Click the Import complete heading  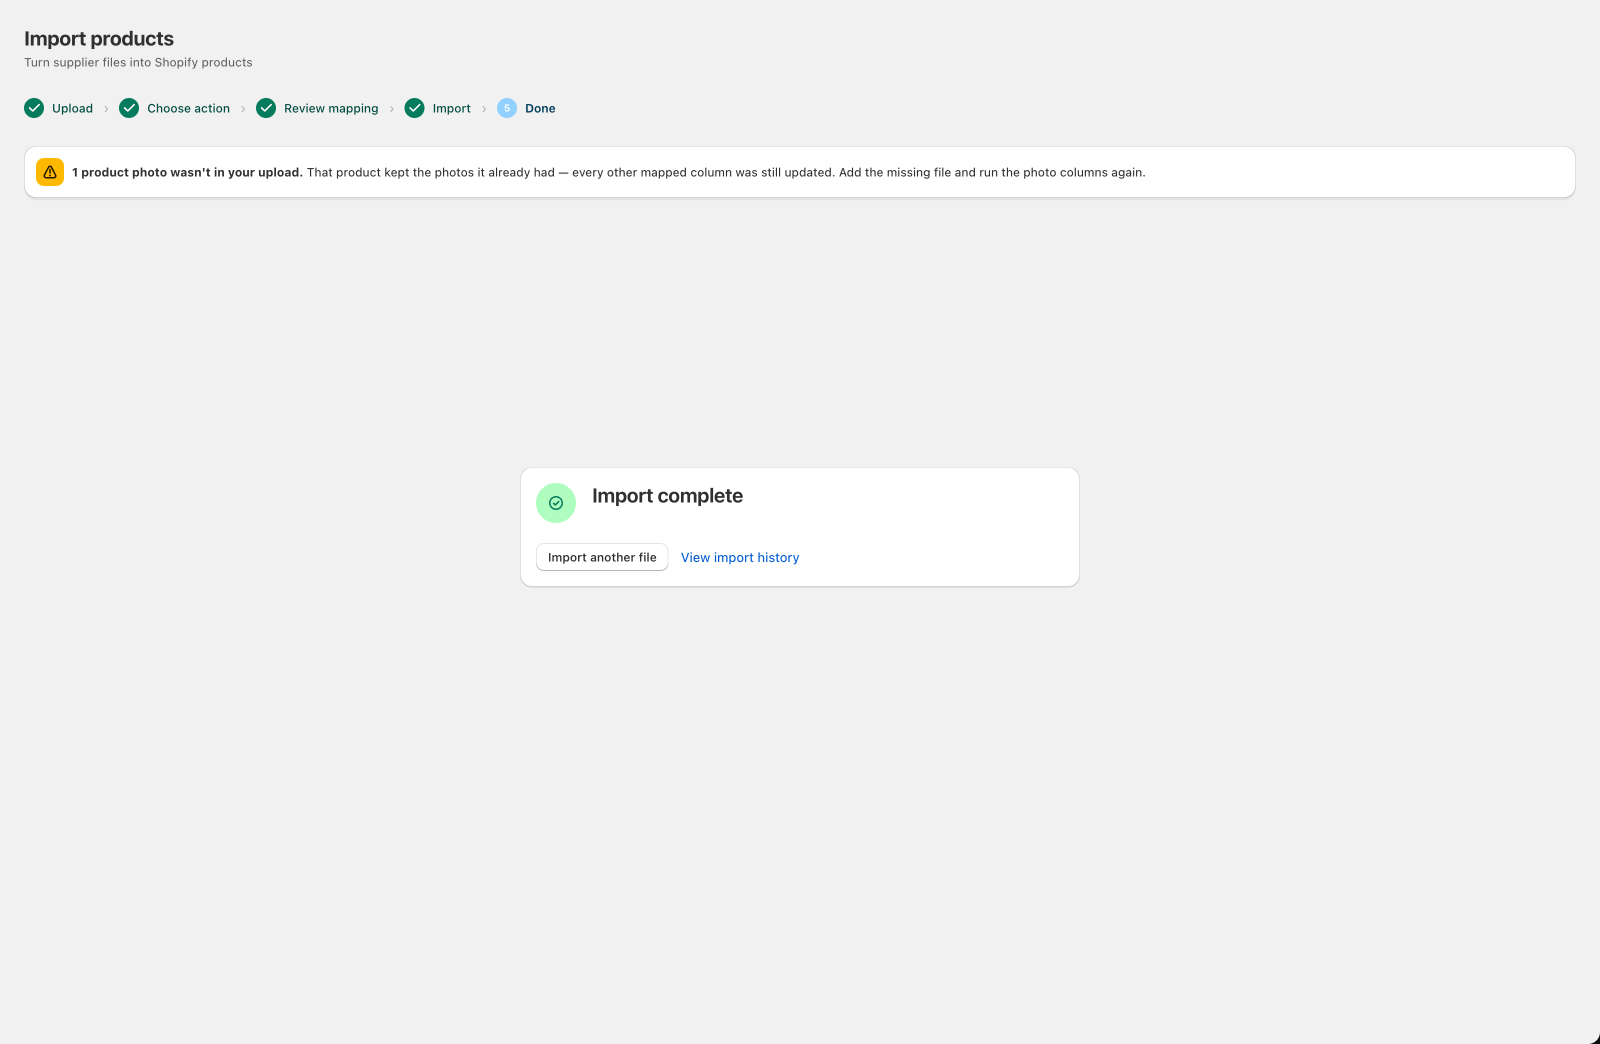667,496
